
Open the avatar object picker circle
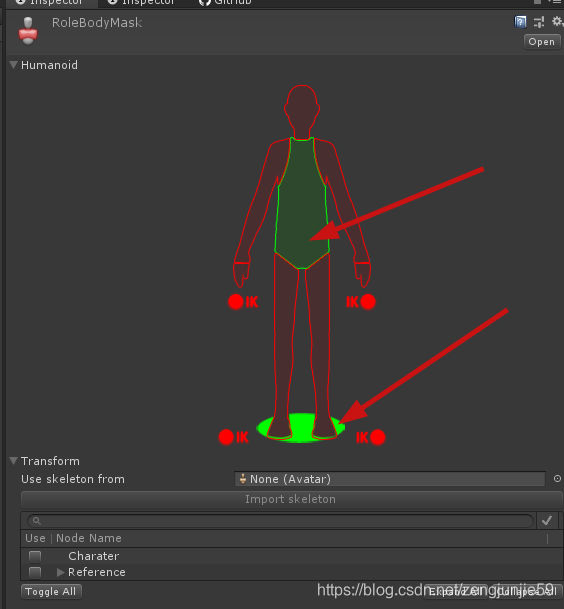point(557,479)
